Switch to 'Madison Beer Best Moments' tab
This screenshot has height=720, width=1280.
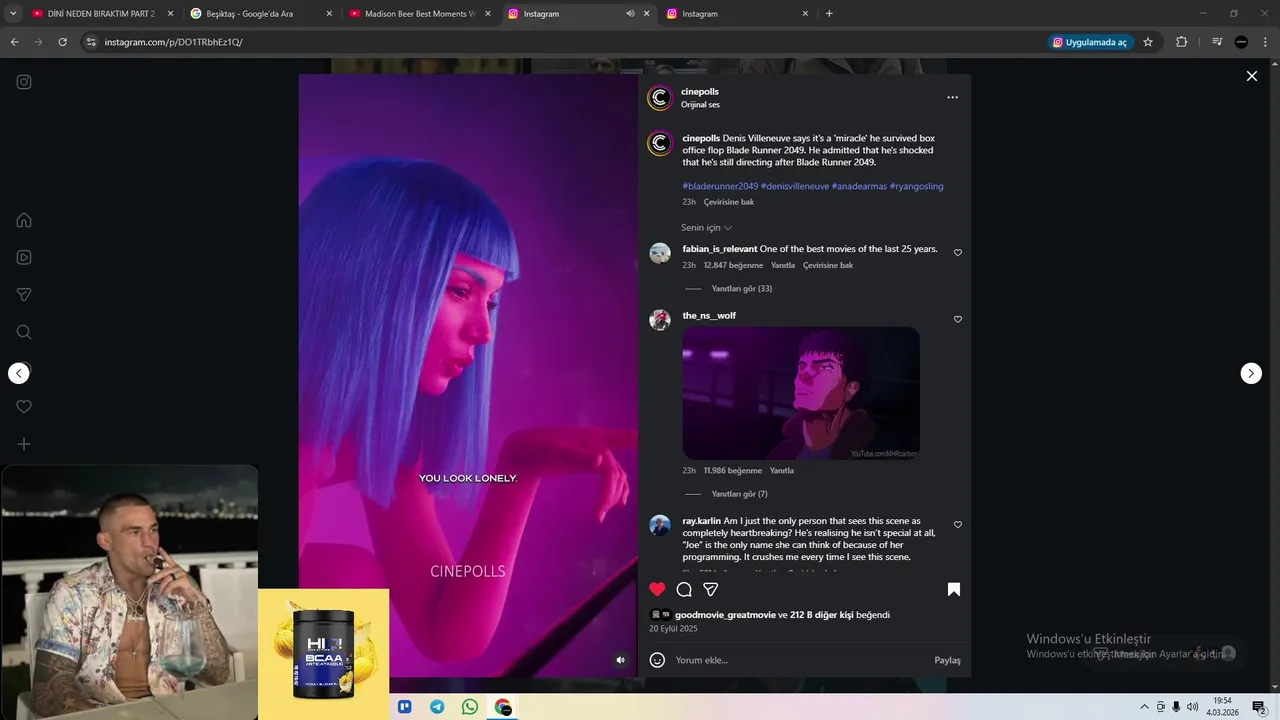tap(420, 14)
